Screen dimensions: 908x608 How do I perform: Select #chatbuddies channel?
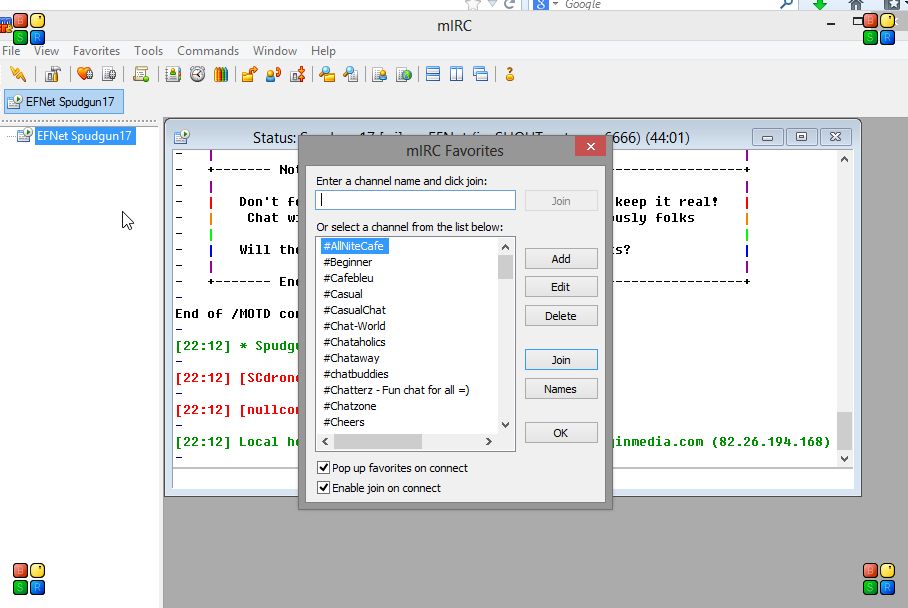pyautogui.click(x=356, y=374)
